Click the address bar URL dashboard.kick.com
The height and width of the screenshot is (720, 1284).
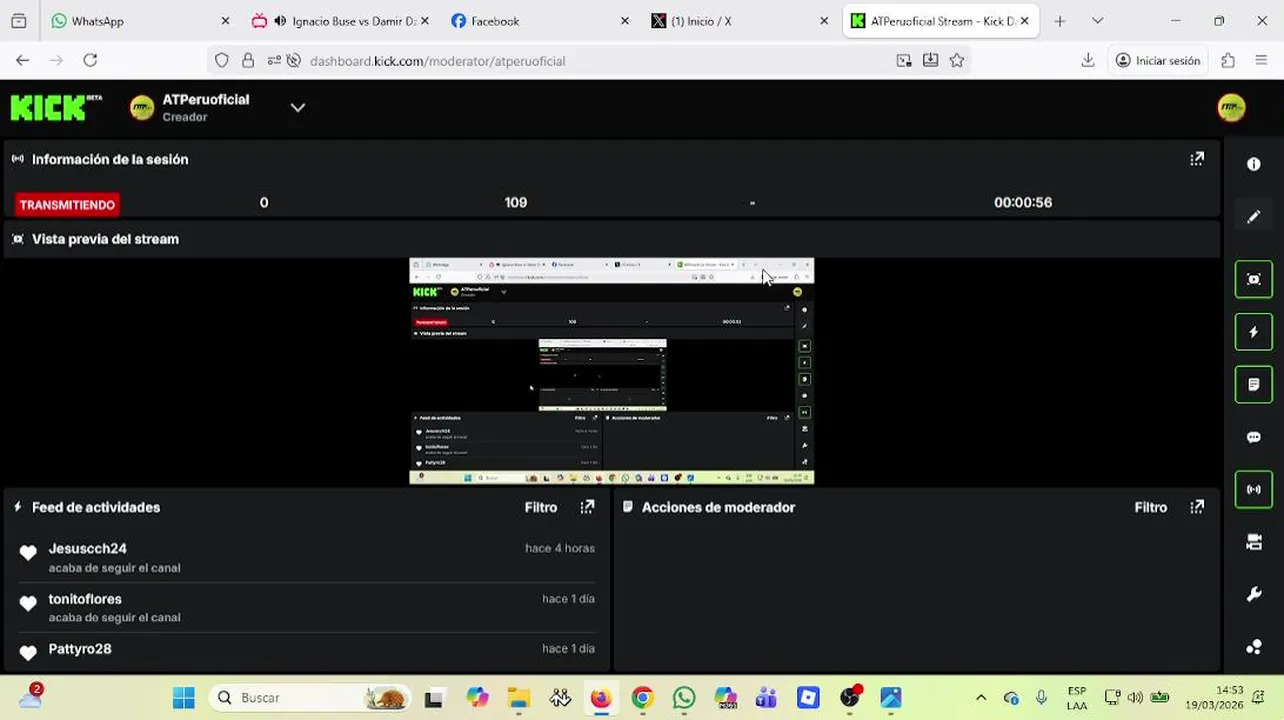coord(438,61)
